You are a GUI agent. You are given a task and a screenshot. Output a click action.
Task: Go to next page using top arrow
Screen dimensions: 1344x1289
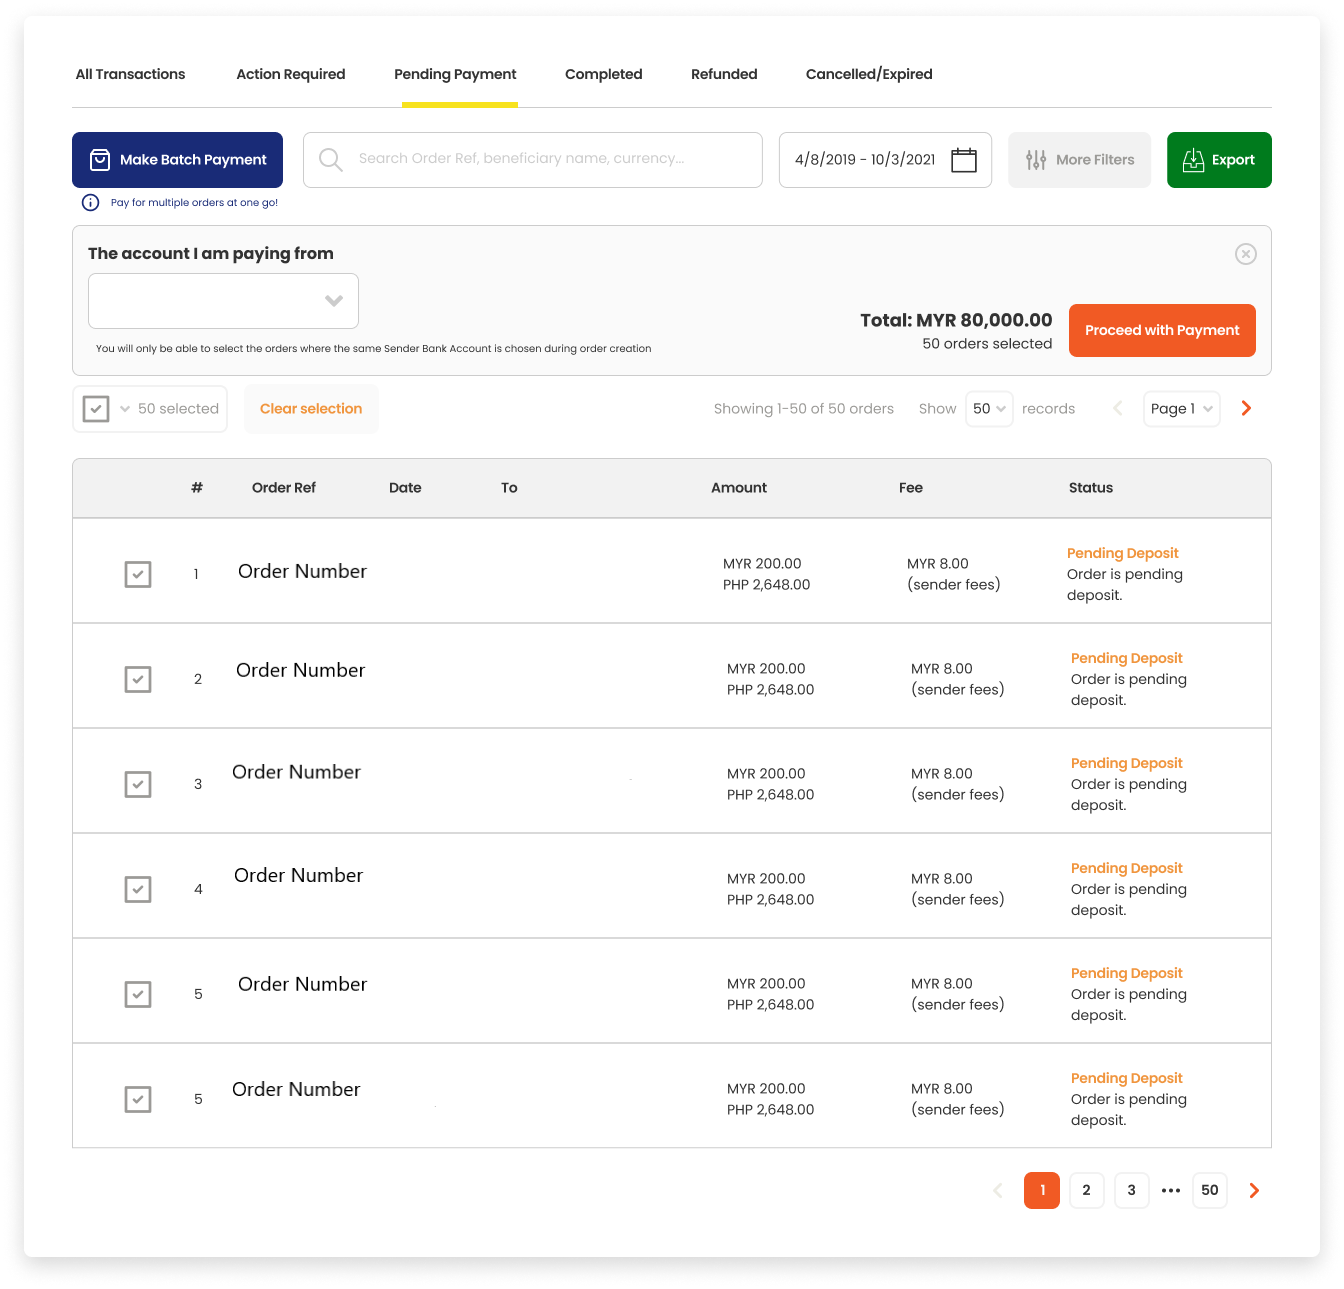[x=1246, y=408]
